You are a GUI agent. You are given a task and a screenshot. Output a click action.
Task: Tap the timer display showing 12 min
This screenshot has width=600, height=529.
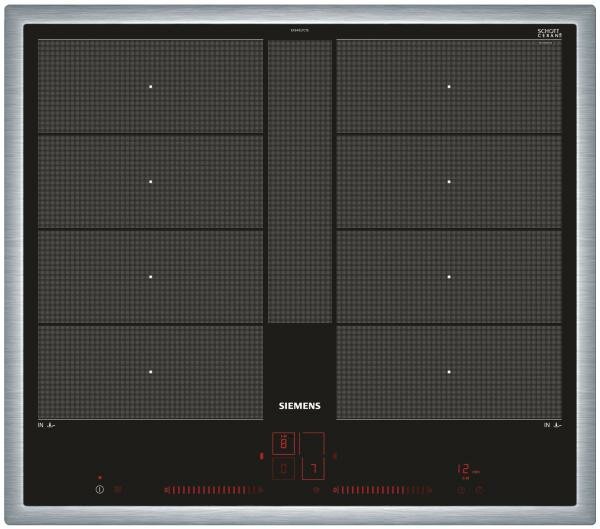click(466, 469)
